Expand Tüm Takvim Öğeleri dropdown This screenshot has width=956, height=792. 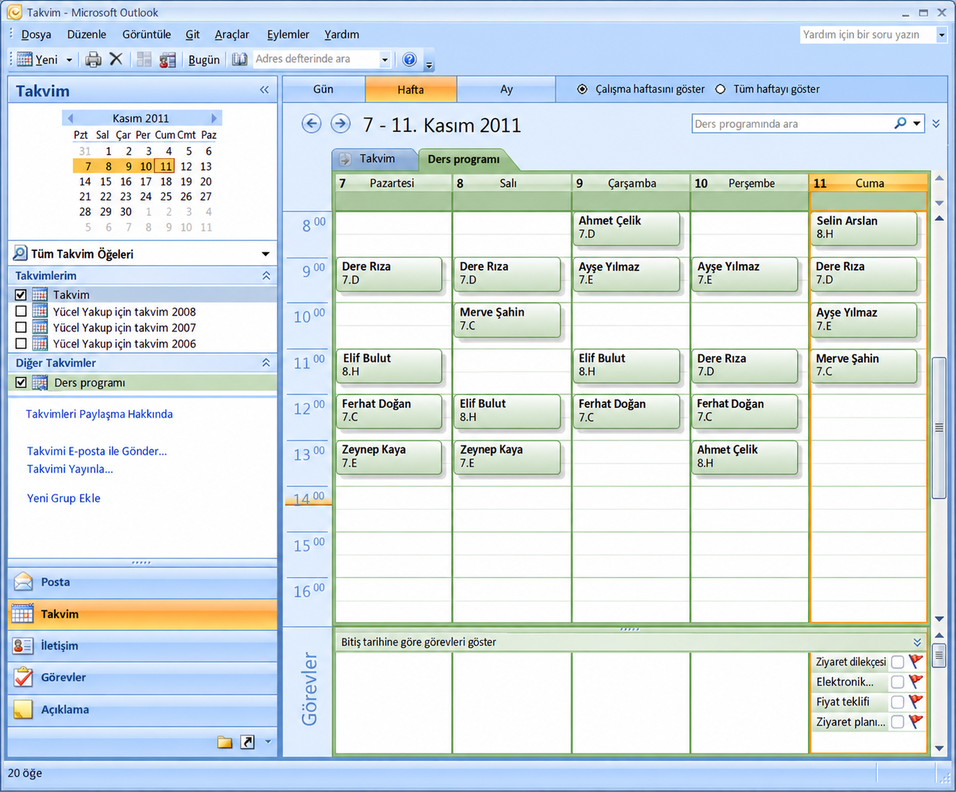(x=265, y=254)
